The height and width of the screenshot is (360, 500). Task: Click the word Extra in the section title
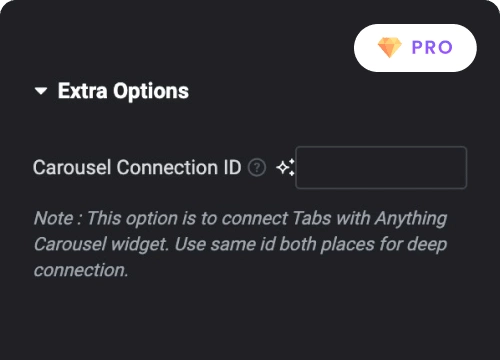point(83,91)
